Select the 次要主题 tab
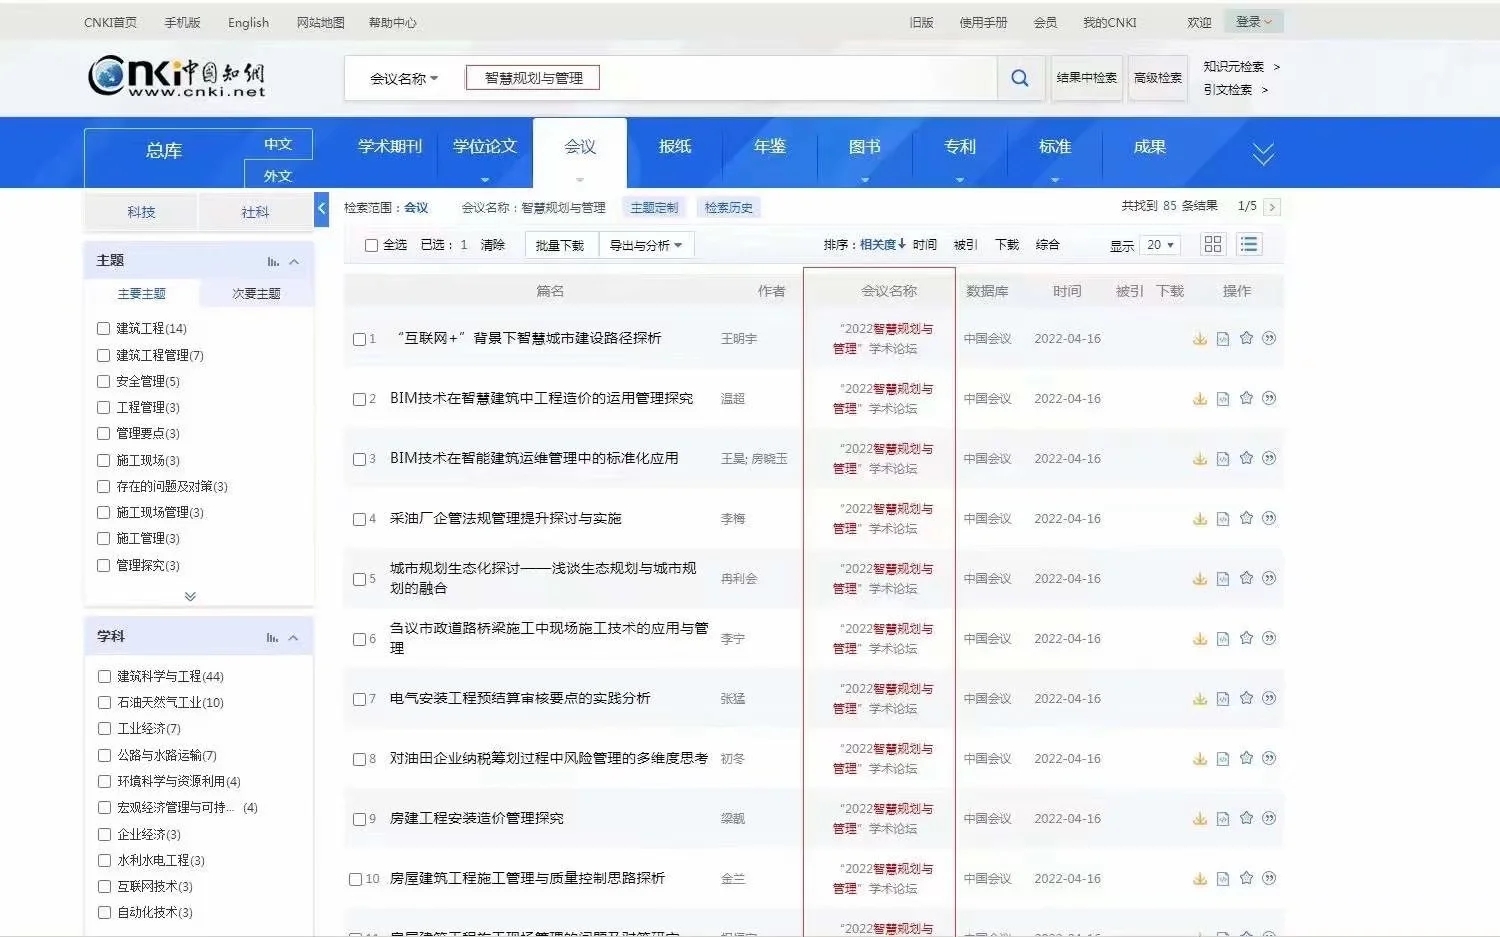Viewport: 1500px width, 937px height. pos(256,294)
